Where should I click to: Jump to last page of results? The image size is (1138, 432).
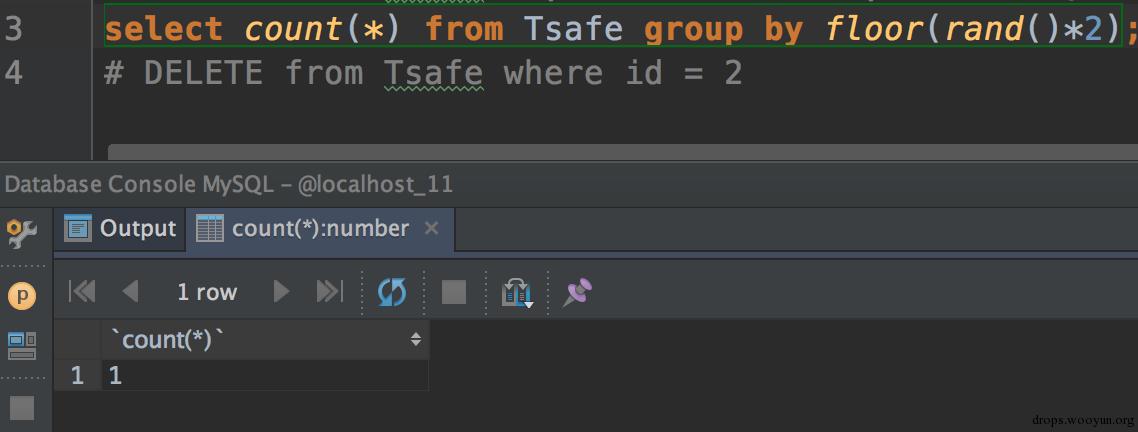329,292
